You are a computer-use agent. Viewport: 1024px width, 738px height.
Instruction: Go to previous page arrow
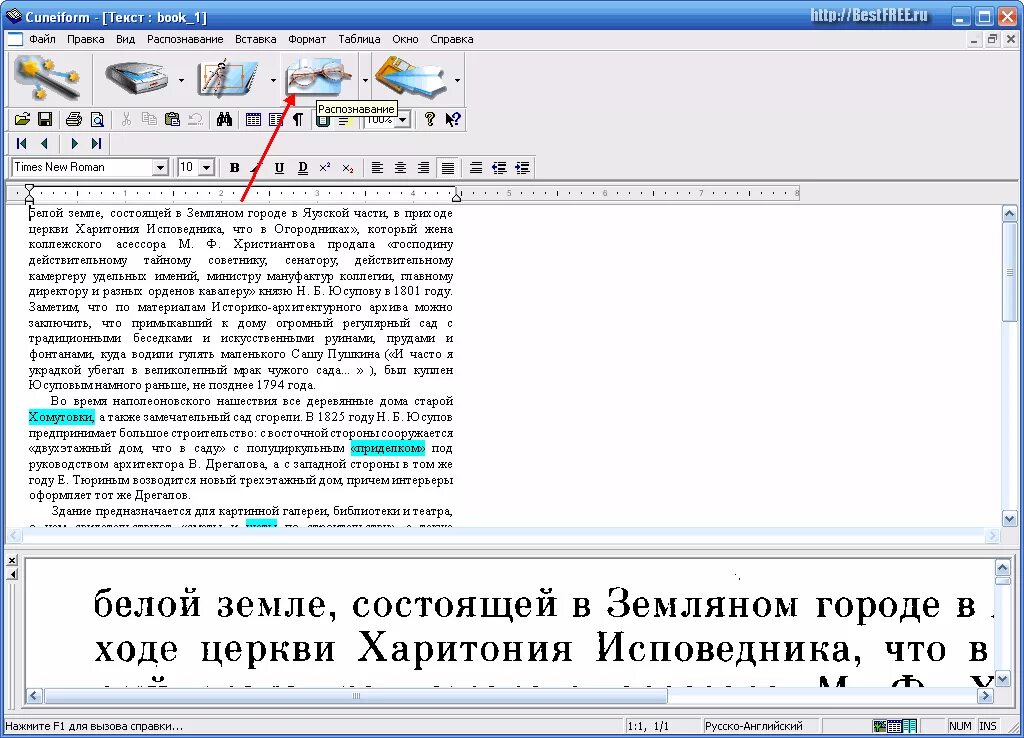click(x=44, y=144)
